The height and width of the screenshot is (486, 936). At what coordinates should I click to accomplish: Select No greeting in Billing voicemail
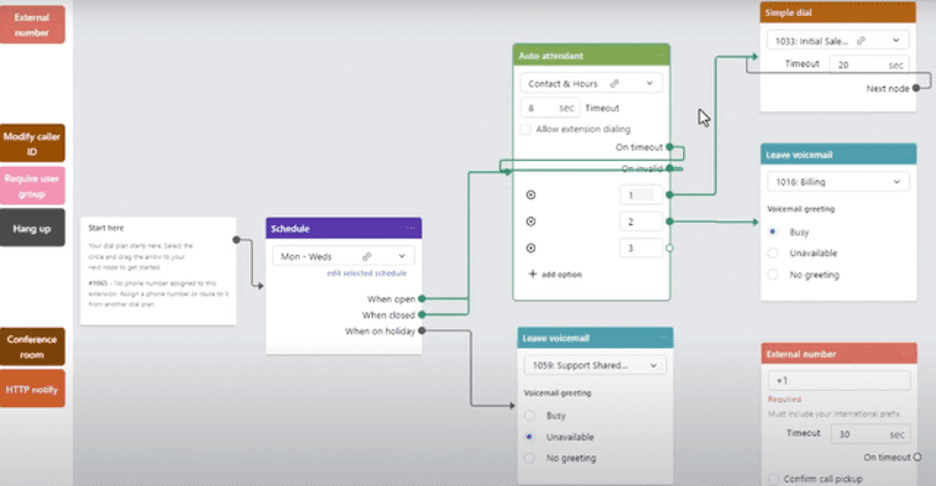tap(773, 275)
